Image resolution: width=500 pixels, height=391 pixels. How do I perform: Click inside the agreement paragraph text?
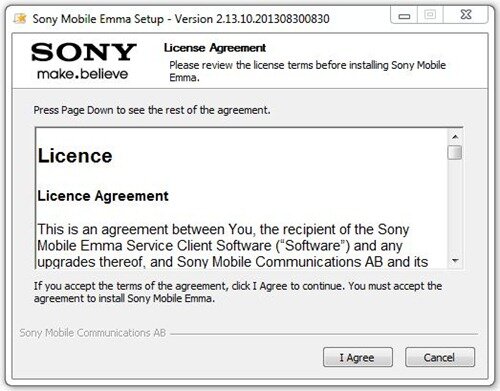pos(233,246)
